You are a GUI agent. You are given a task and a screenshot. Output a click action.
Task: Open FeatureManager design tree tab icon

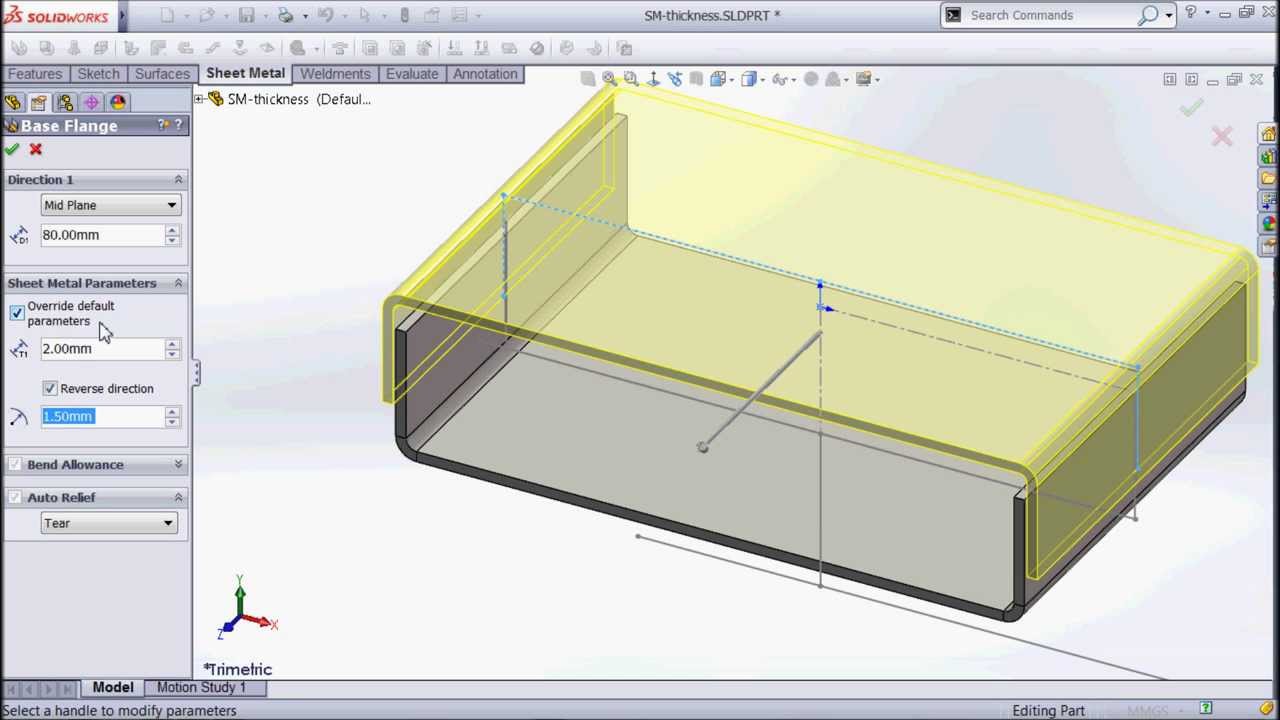[13, 102]
